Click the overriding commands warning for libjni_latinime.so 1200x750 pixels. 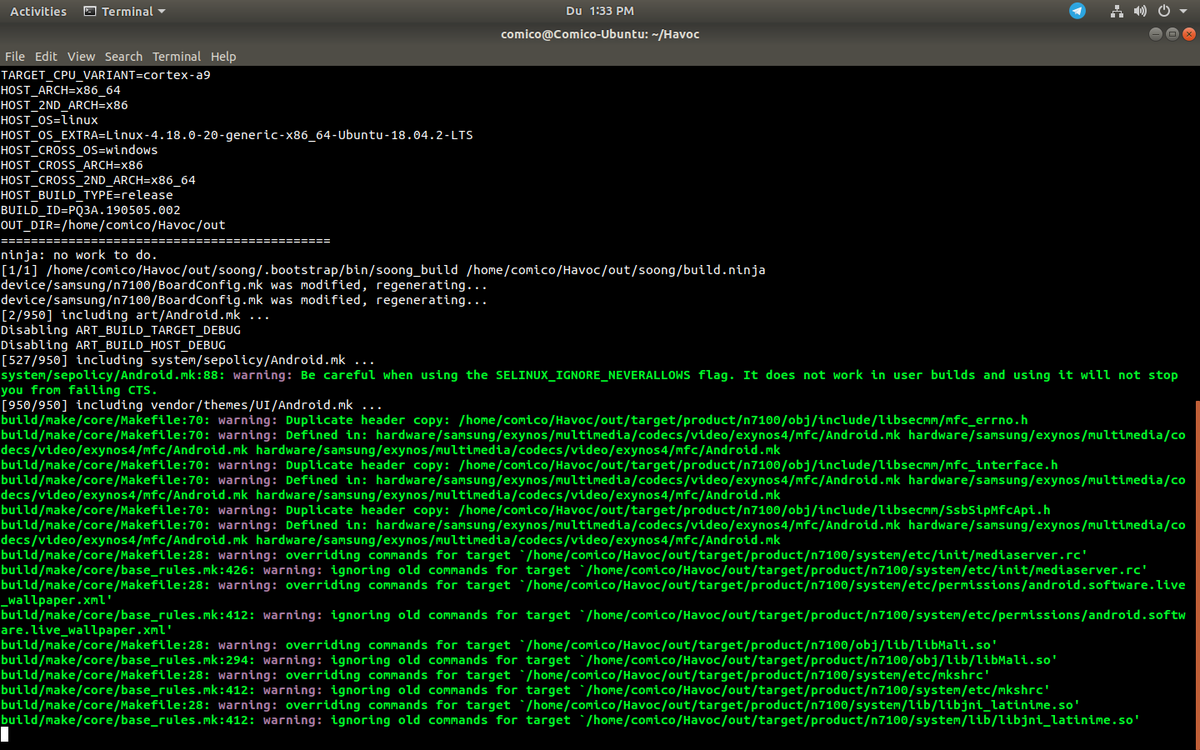[541, 705]
